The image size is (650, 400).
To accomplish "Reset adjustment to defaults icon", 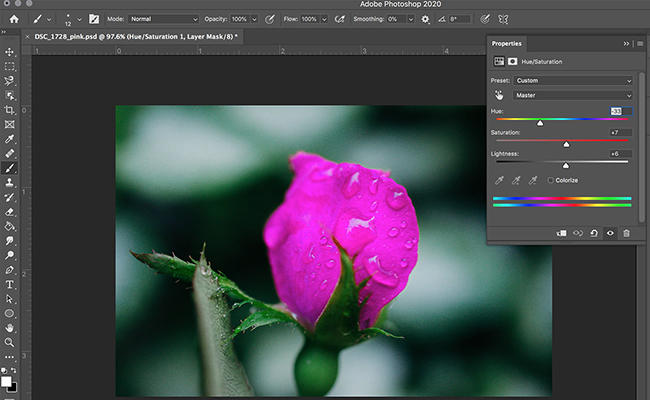I will [594, 233].
